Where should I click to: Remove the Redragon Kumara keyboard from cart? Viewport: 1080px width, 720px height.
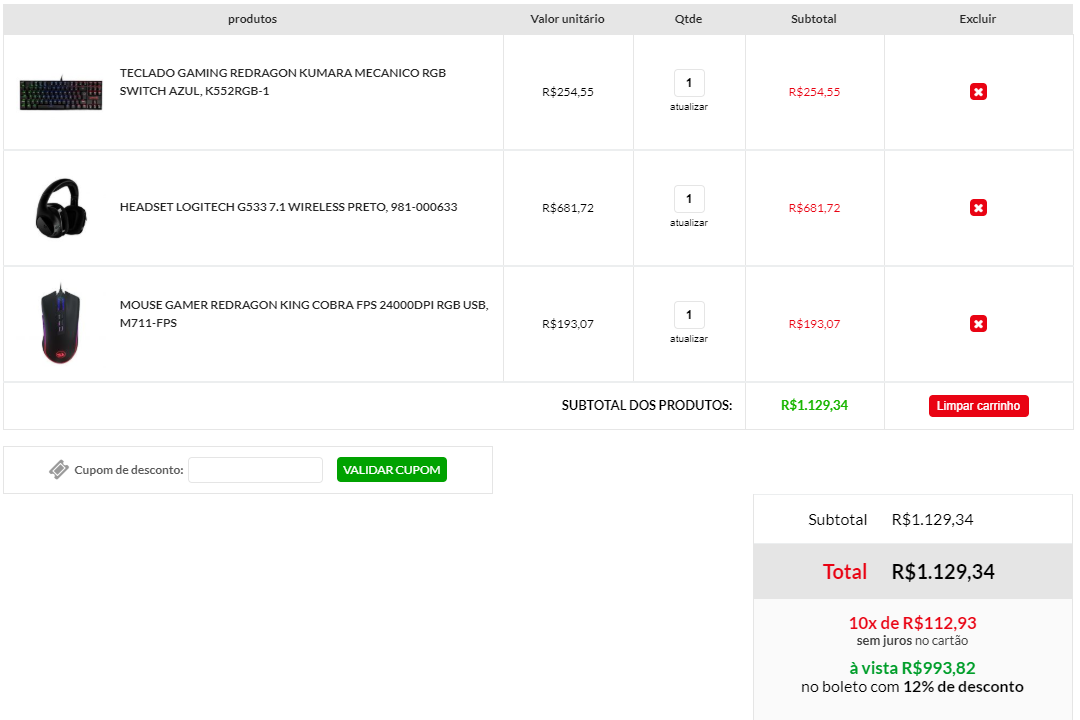point(978,92)
